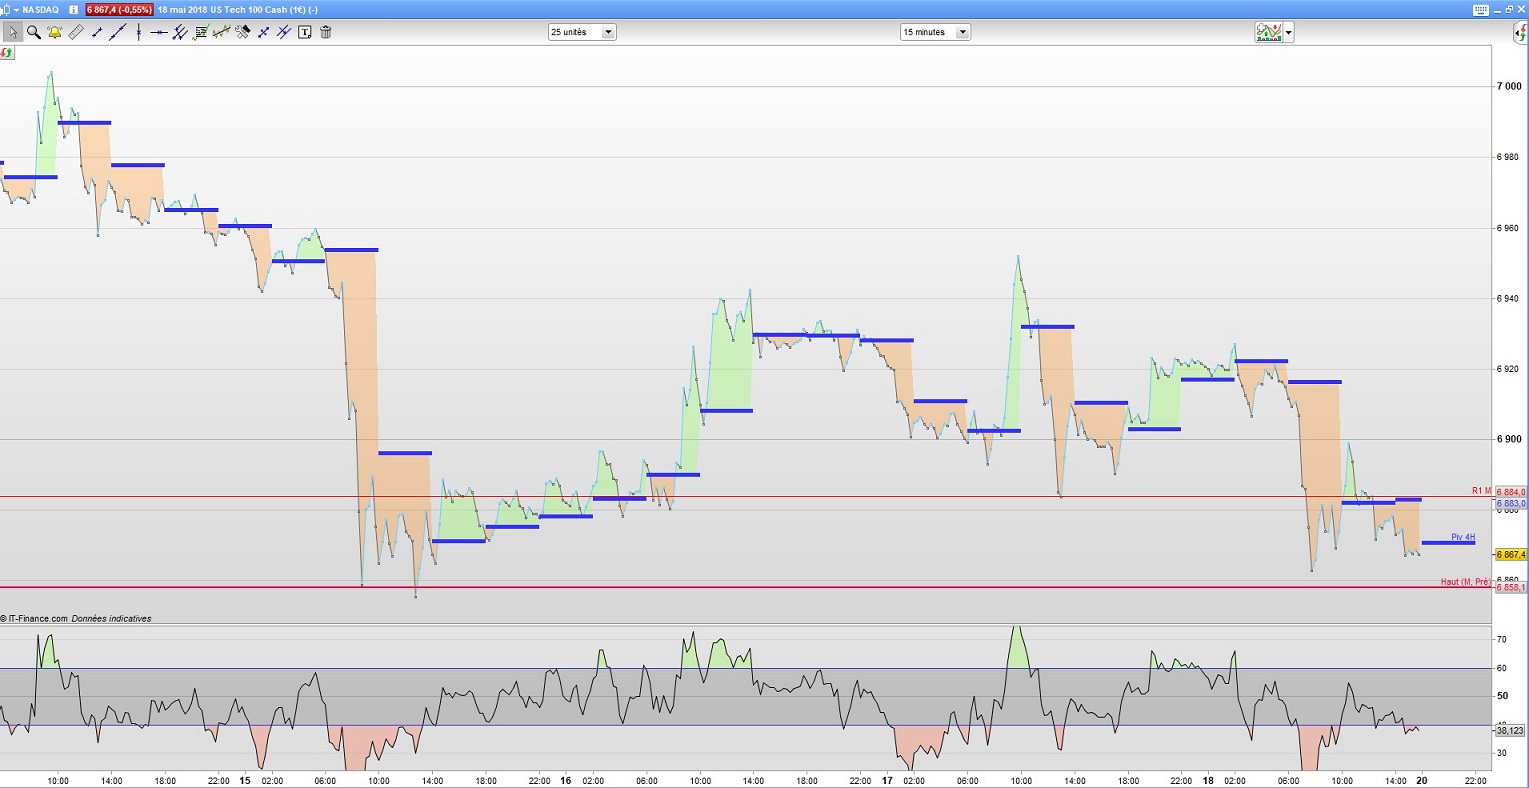Image resolution: width=1529 pixels, height=788 pixels.
Task: Open the 25 unités dropdown
Action: [x=582, y=32]
